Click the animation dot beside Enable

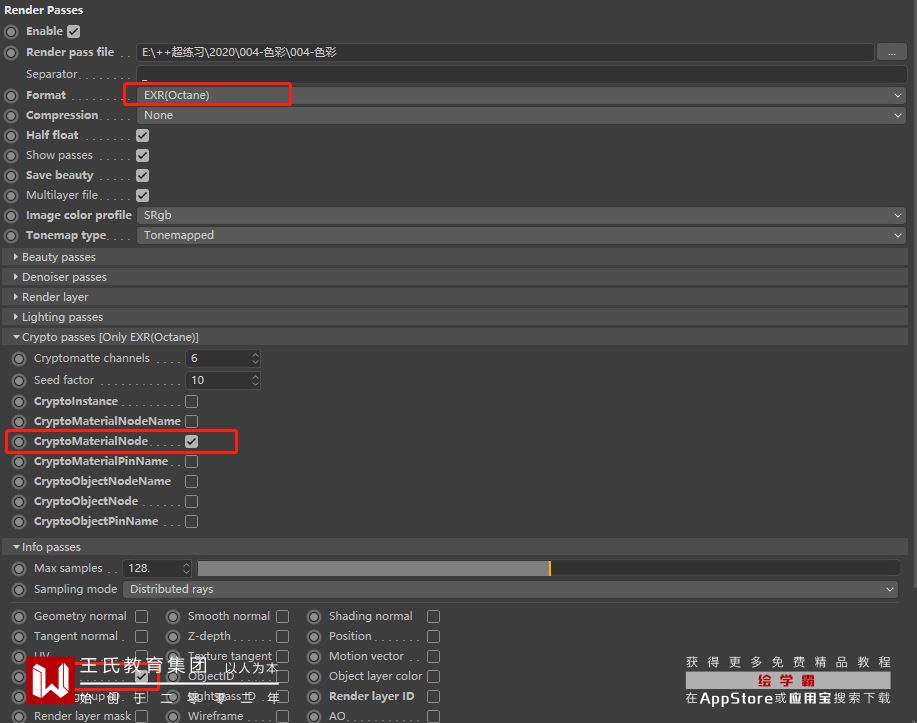point(11,32)
